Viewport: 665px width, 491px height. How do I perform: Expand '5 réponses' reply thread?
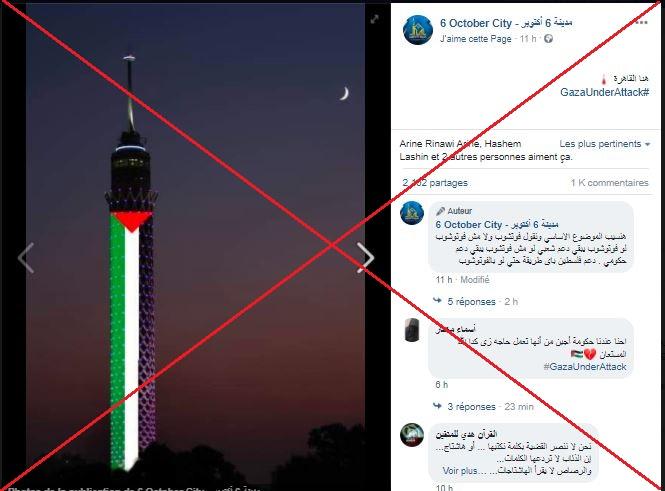[471, 301]
